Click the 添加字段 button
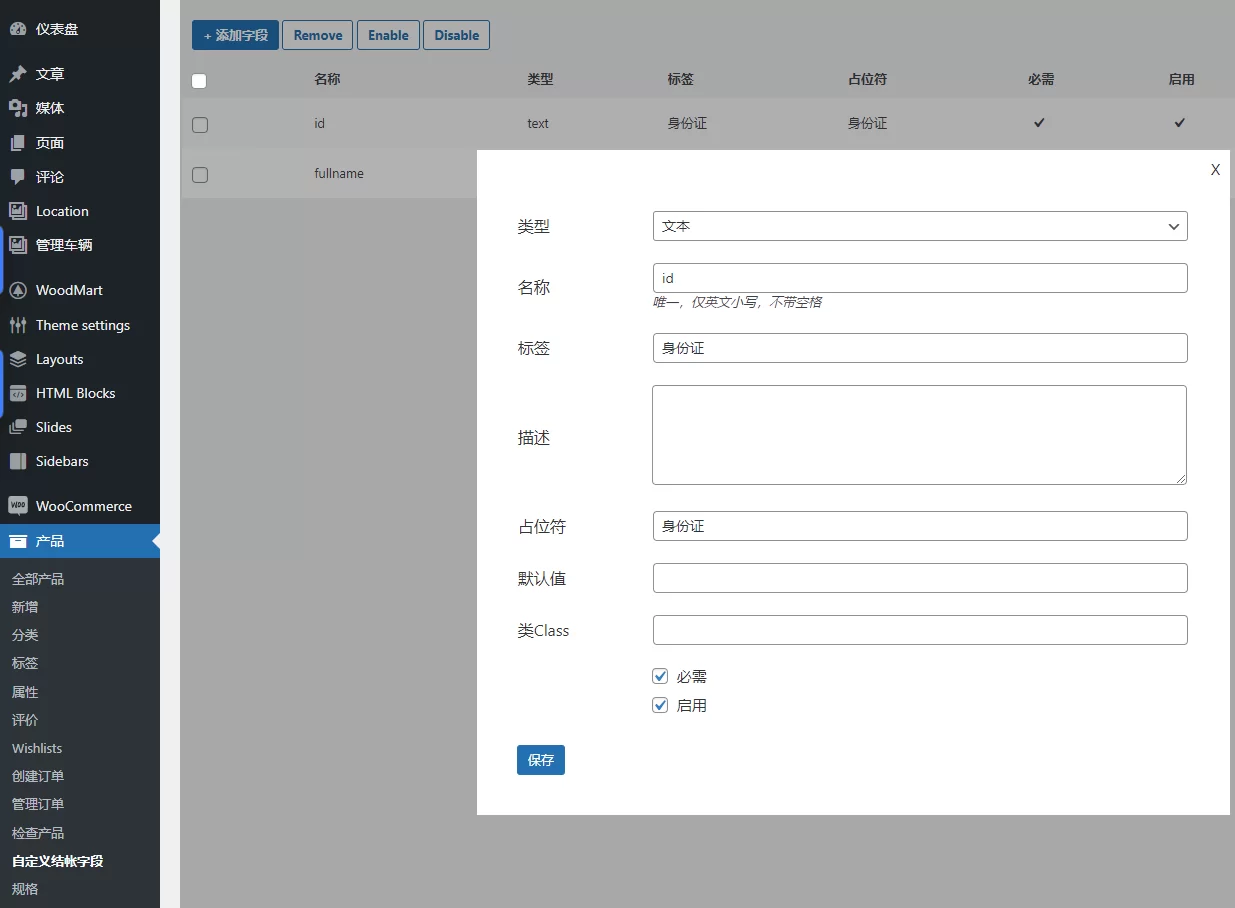 tap(235, 35)
